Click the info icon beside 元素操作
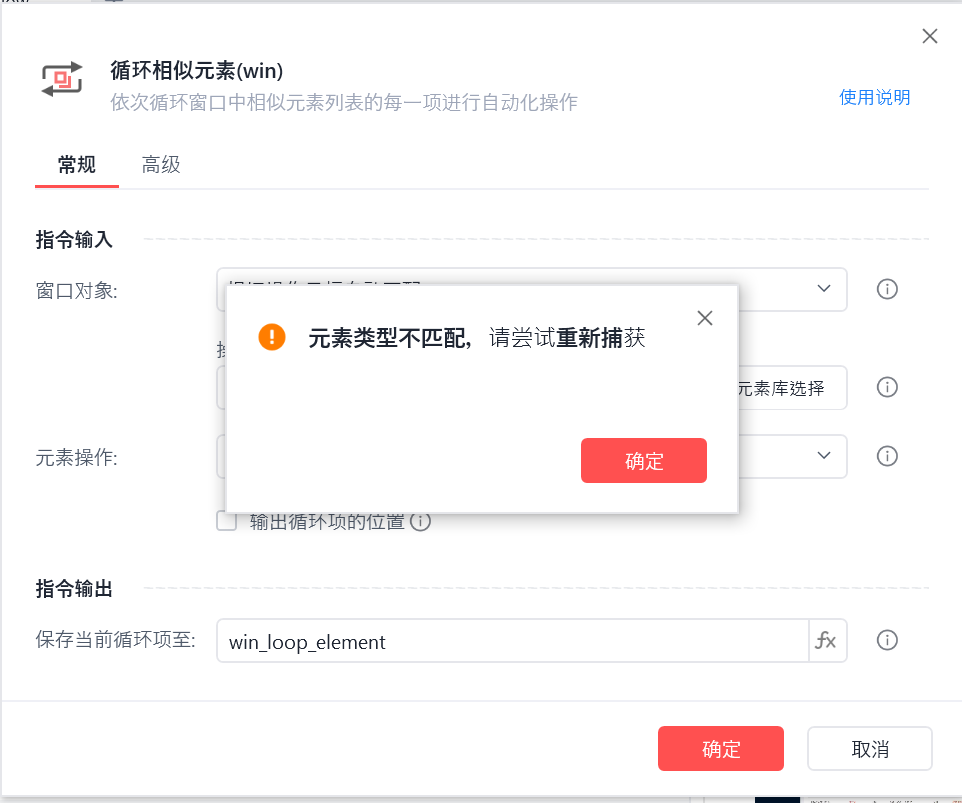 887,456
